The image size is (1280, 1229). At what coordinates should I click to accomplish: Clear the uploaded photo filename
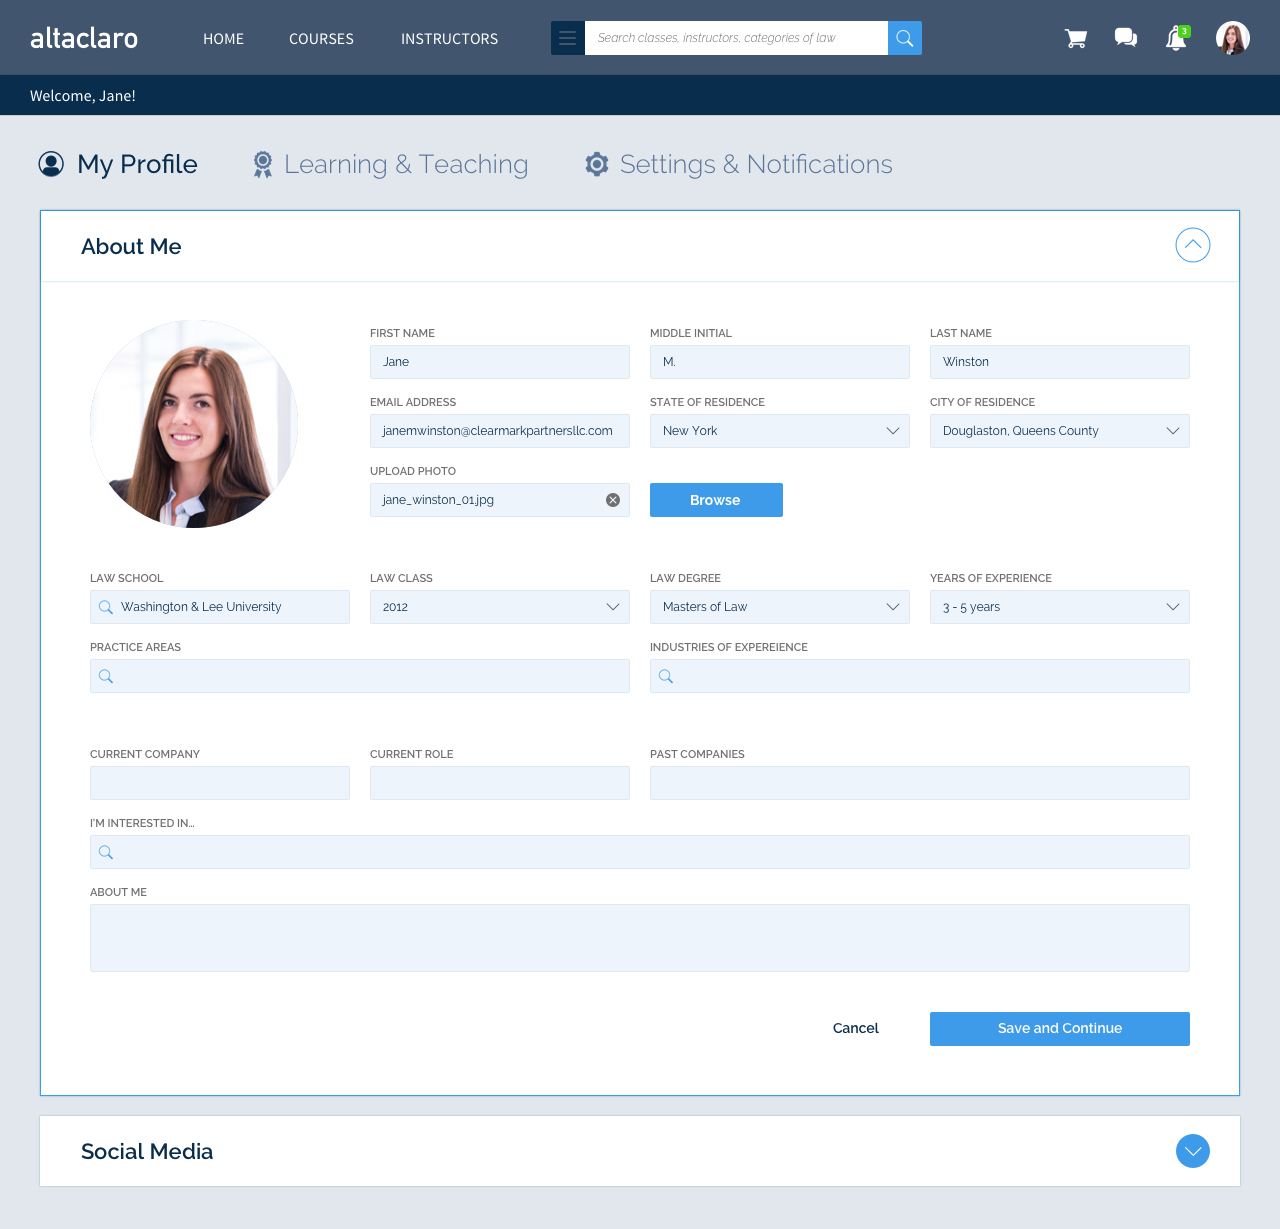click(613, 500)
